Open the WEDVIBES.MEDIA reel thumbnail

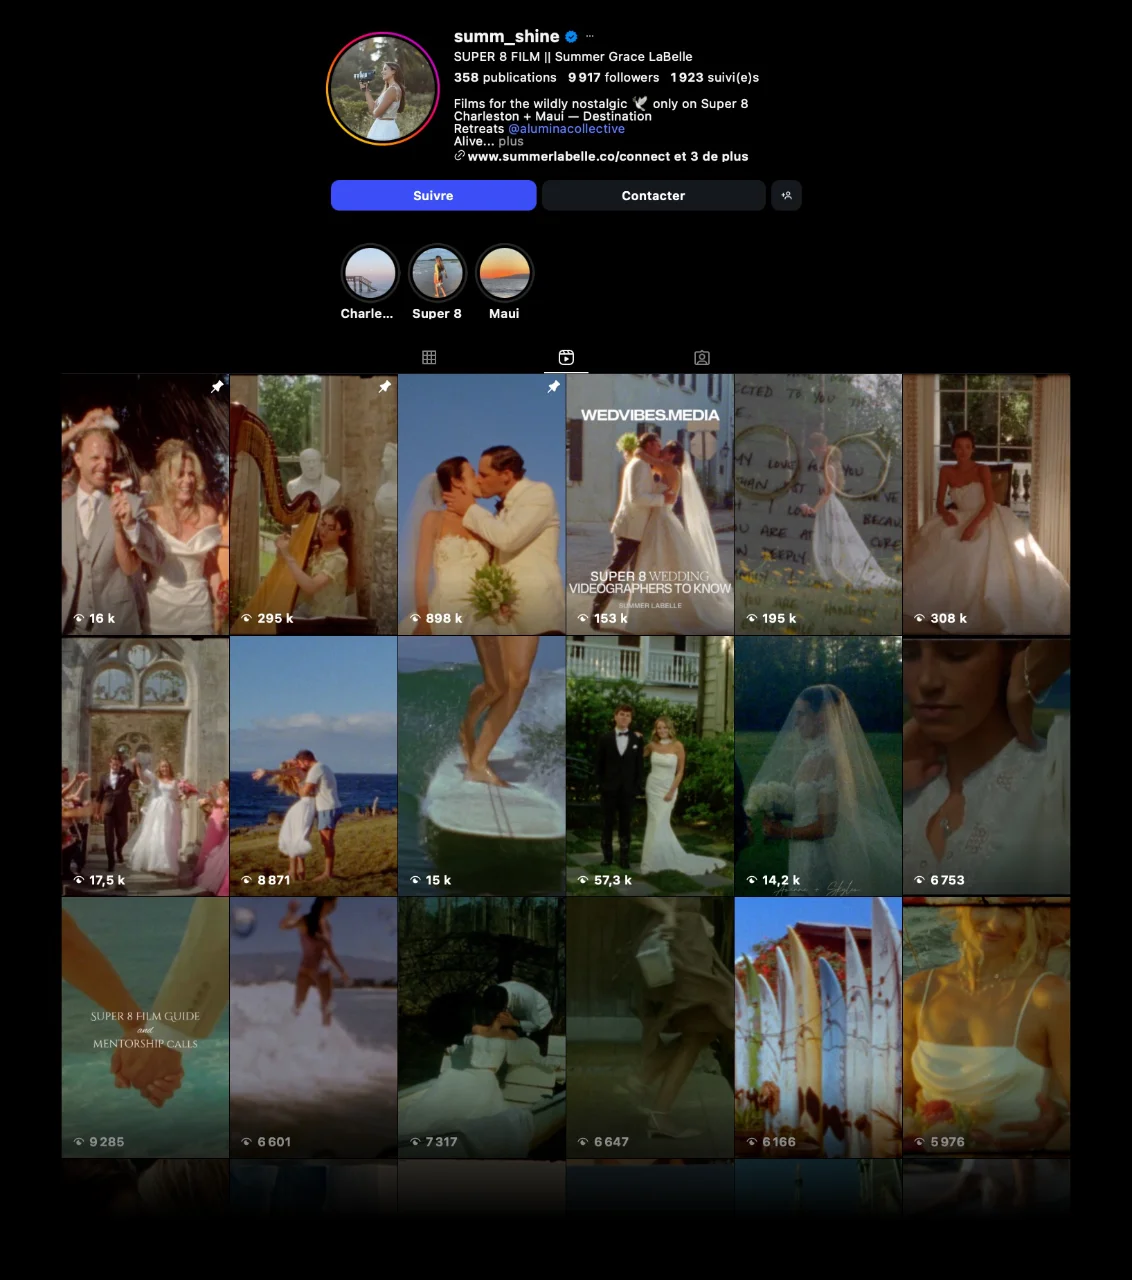650,505
